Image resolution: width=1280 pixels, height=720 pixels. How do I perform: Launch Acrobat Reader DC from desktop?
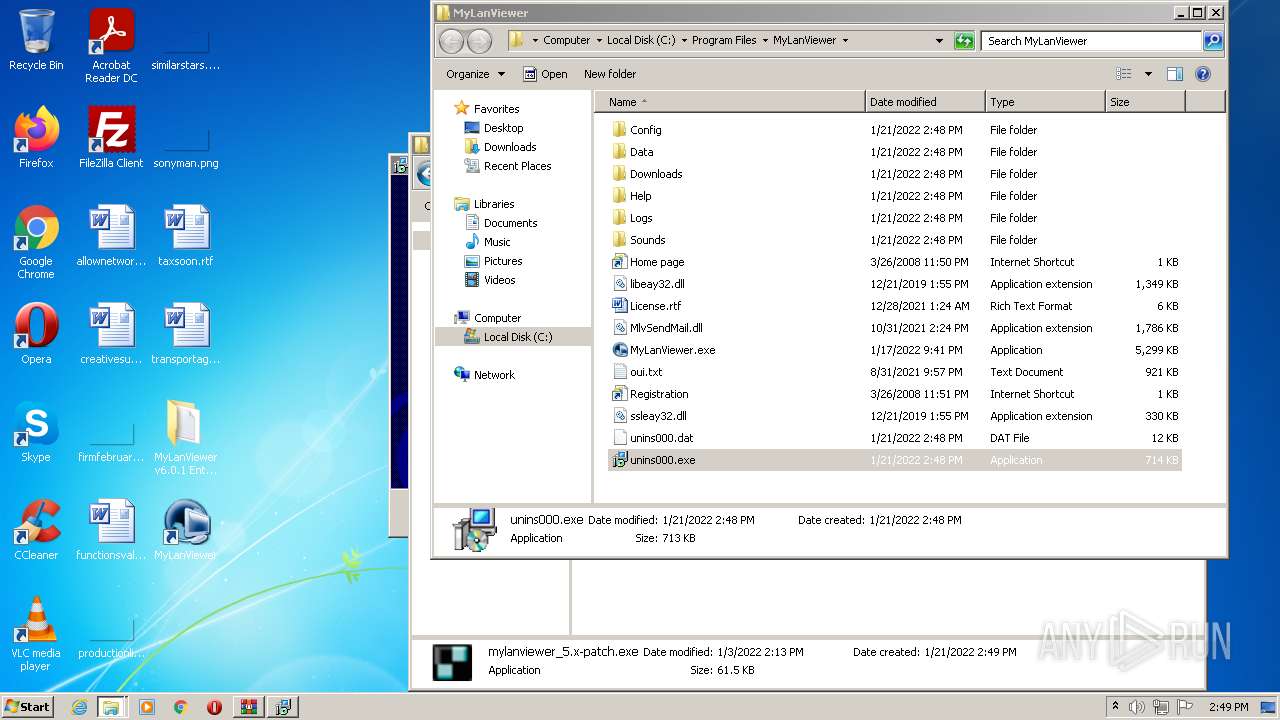[111, 46]
